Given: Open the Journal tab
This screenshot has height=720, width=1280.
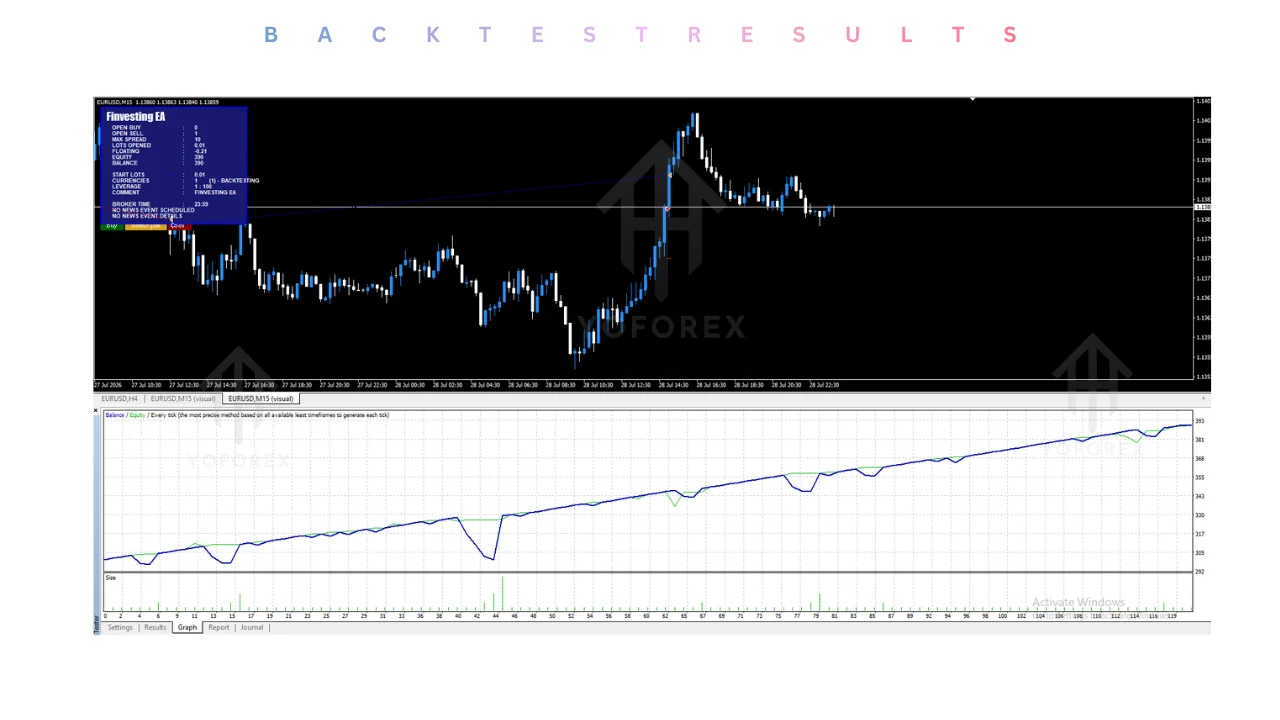Looking at the screenshot, I should tap(252, 627).
